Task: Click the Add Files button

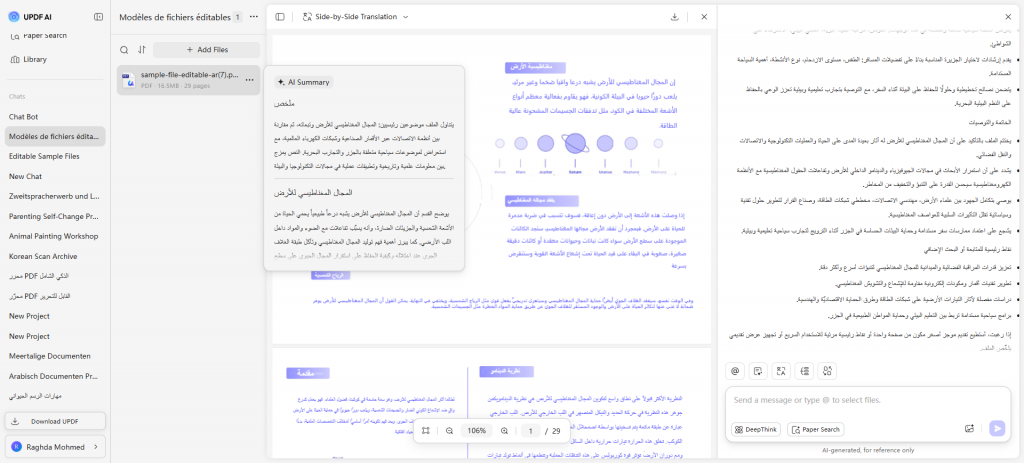Action: point(206,50)
